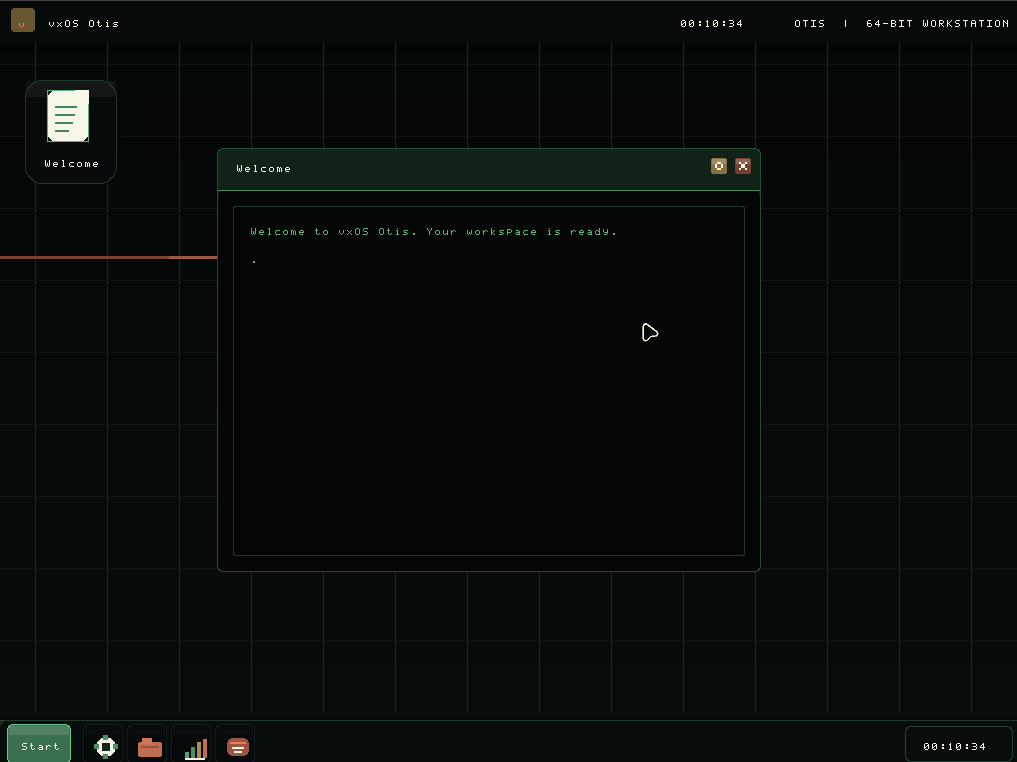Launch the orange briefcase taskbar app

[149, 746]
